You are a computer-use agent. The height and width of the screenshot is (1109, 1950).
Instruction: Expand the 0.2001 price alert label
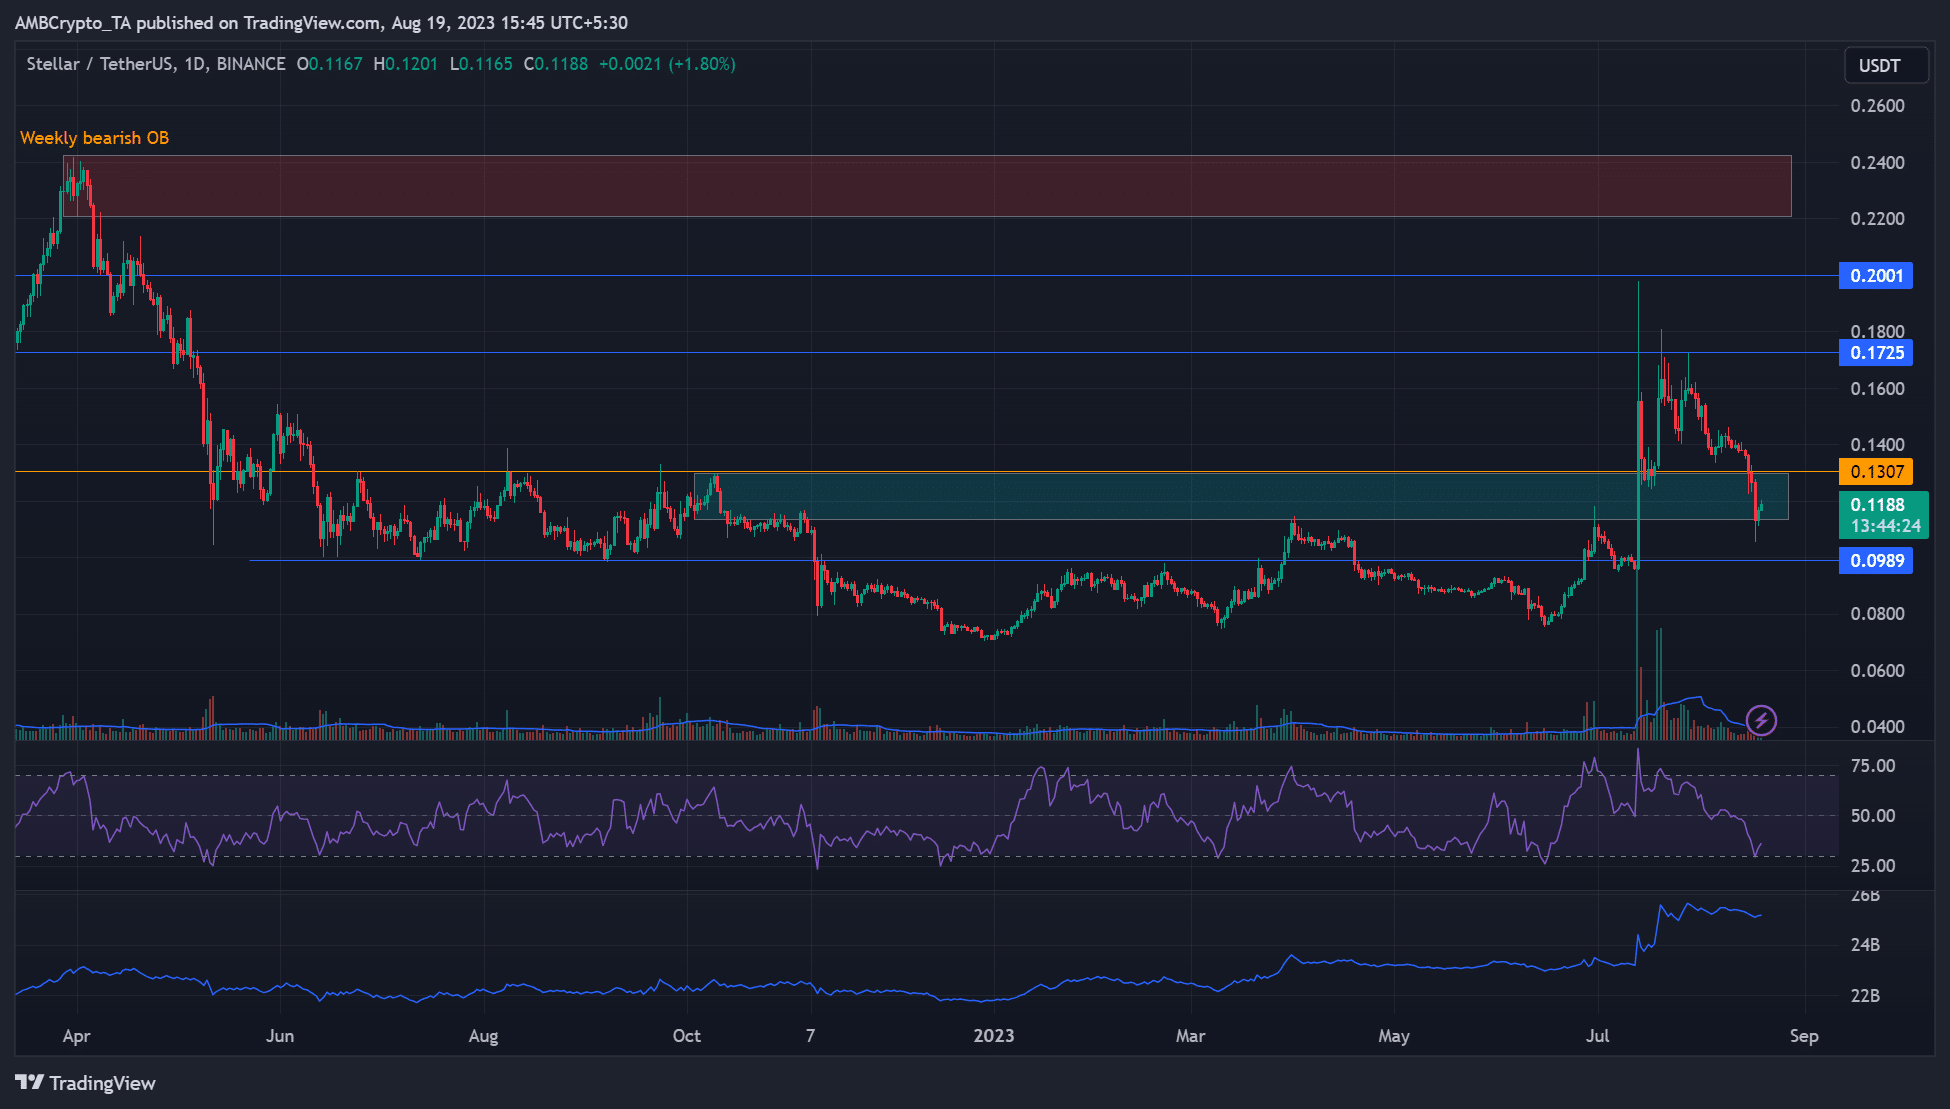click(x=1876, y=276)
